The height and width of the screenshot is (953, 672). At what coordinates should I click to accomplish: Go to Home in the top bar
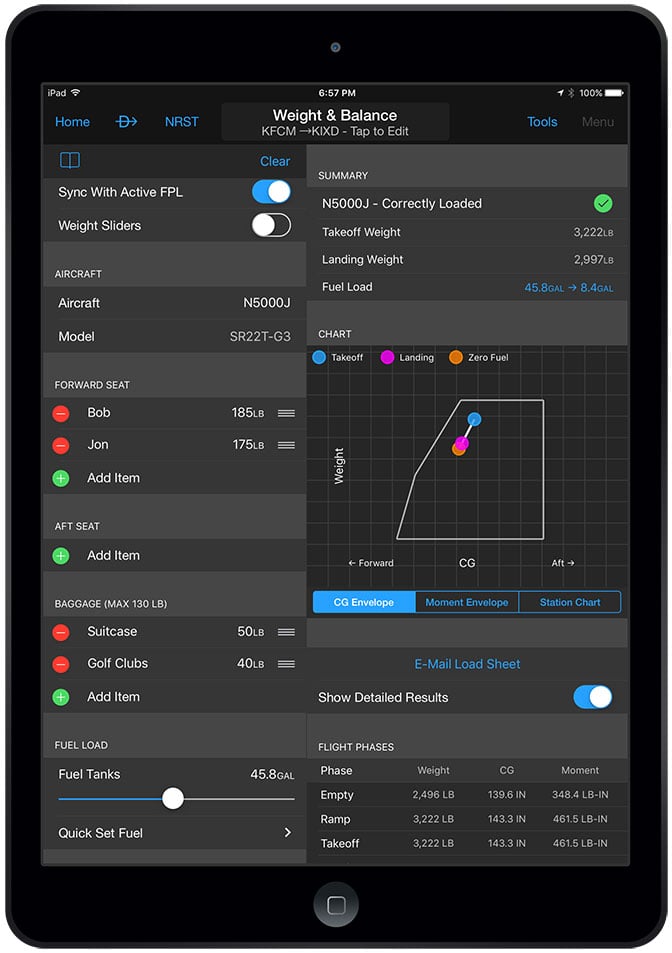[x=72, y=122]
